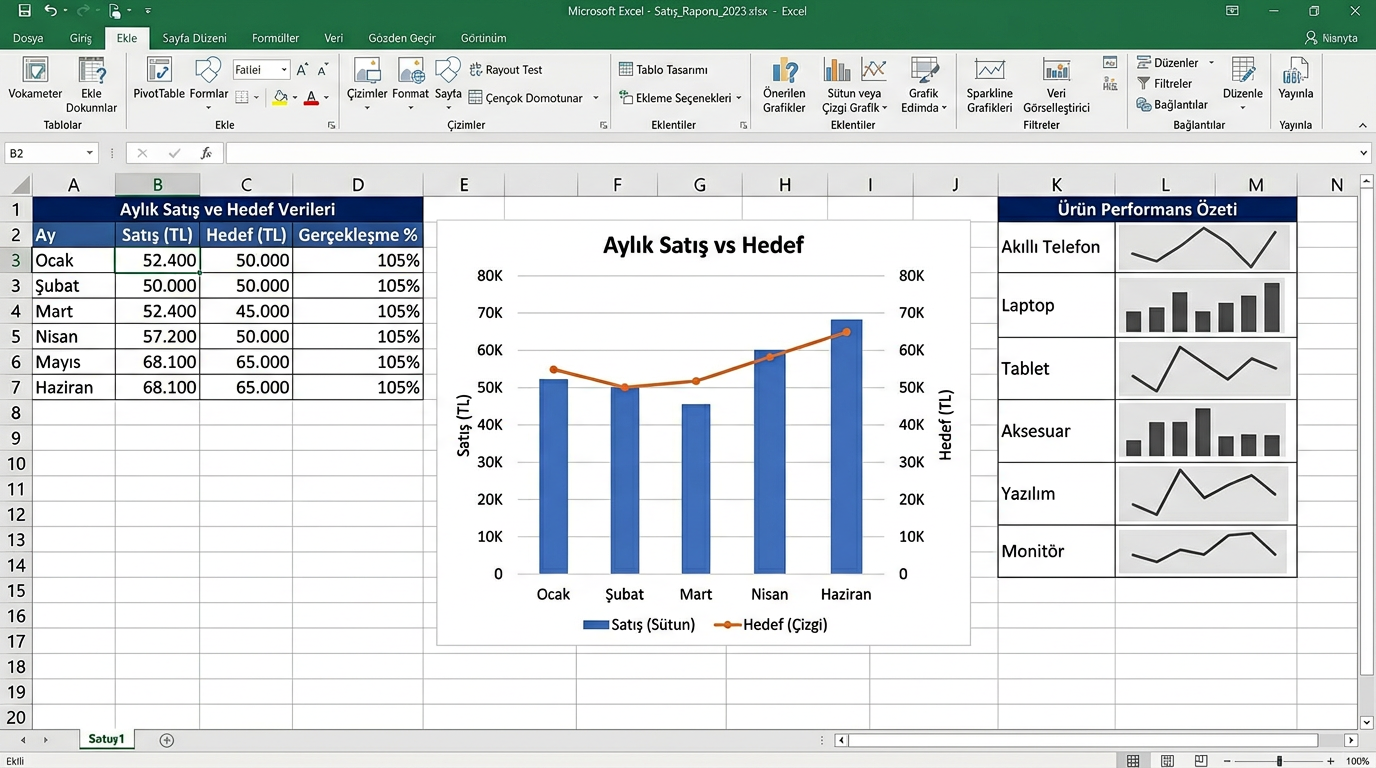Image resolution: width=1376 pixels, height=768 pixels.
Task: Add a new sheet with plus button
Action: pyautogui.click(x=167, y=740)
